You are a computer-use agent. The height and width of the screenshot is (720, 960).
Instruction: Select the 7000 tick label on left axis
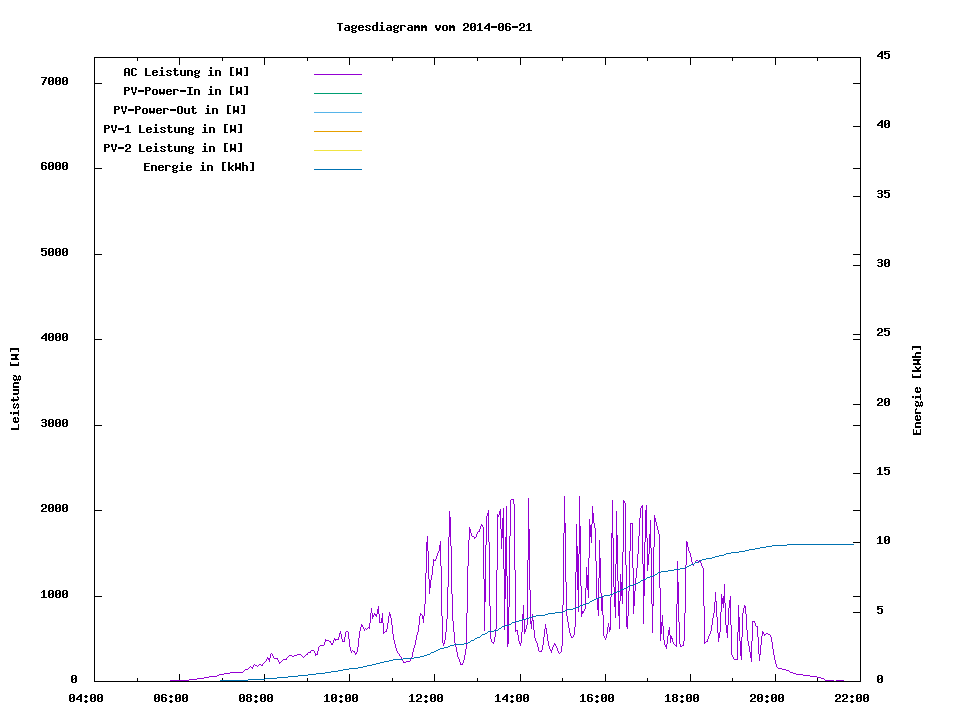point(54,81)
